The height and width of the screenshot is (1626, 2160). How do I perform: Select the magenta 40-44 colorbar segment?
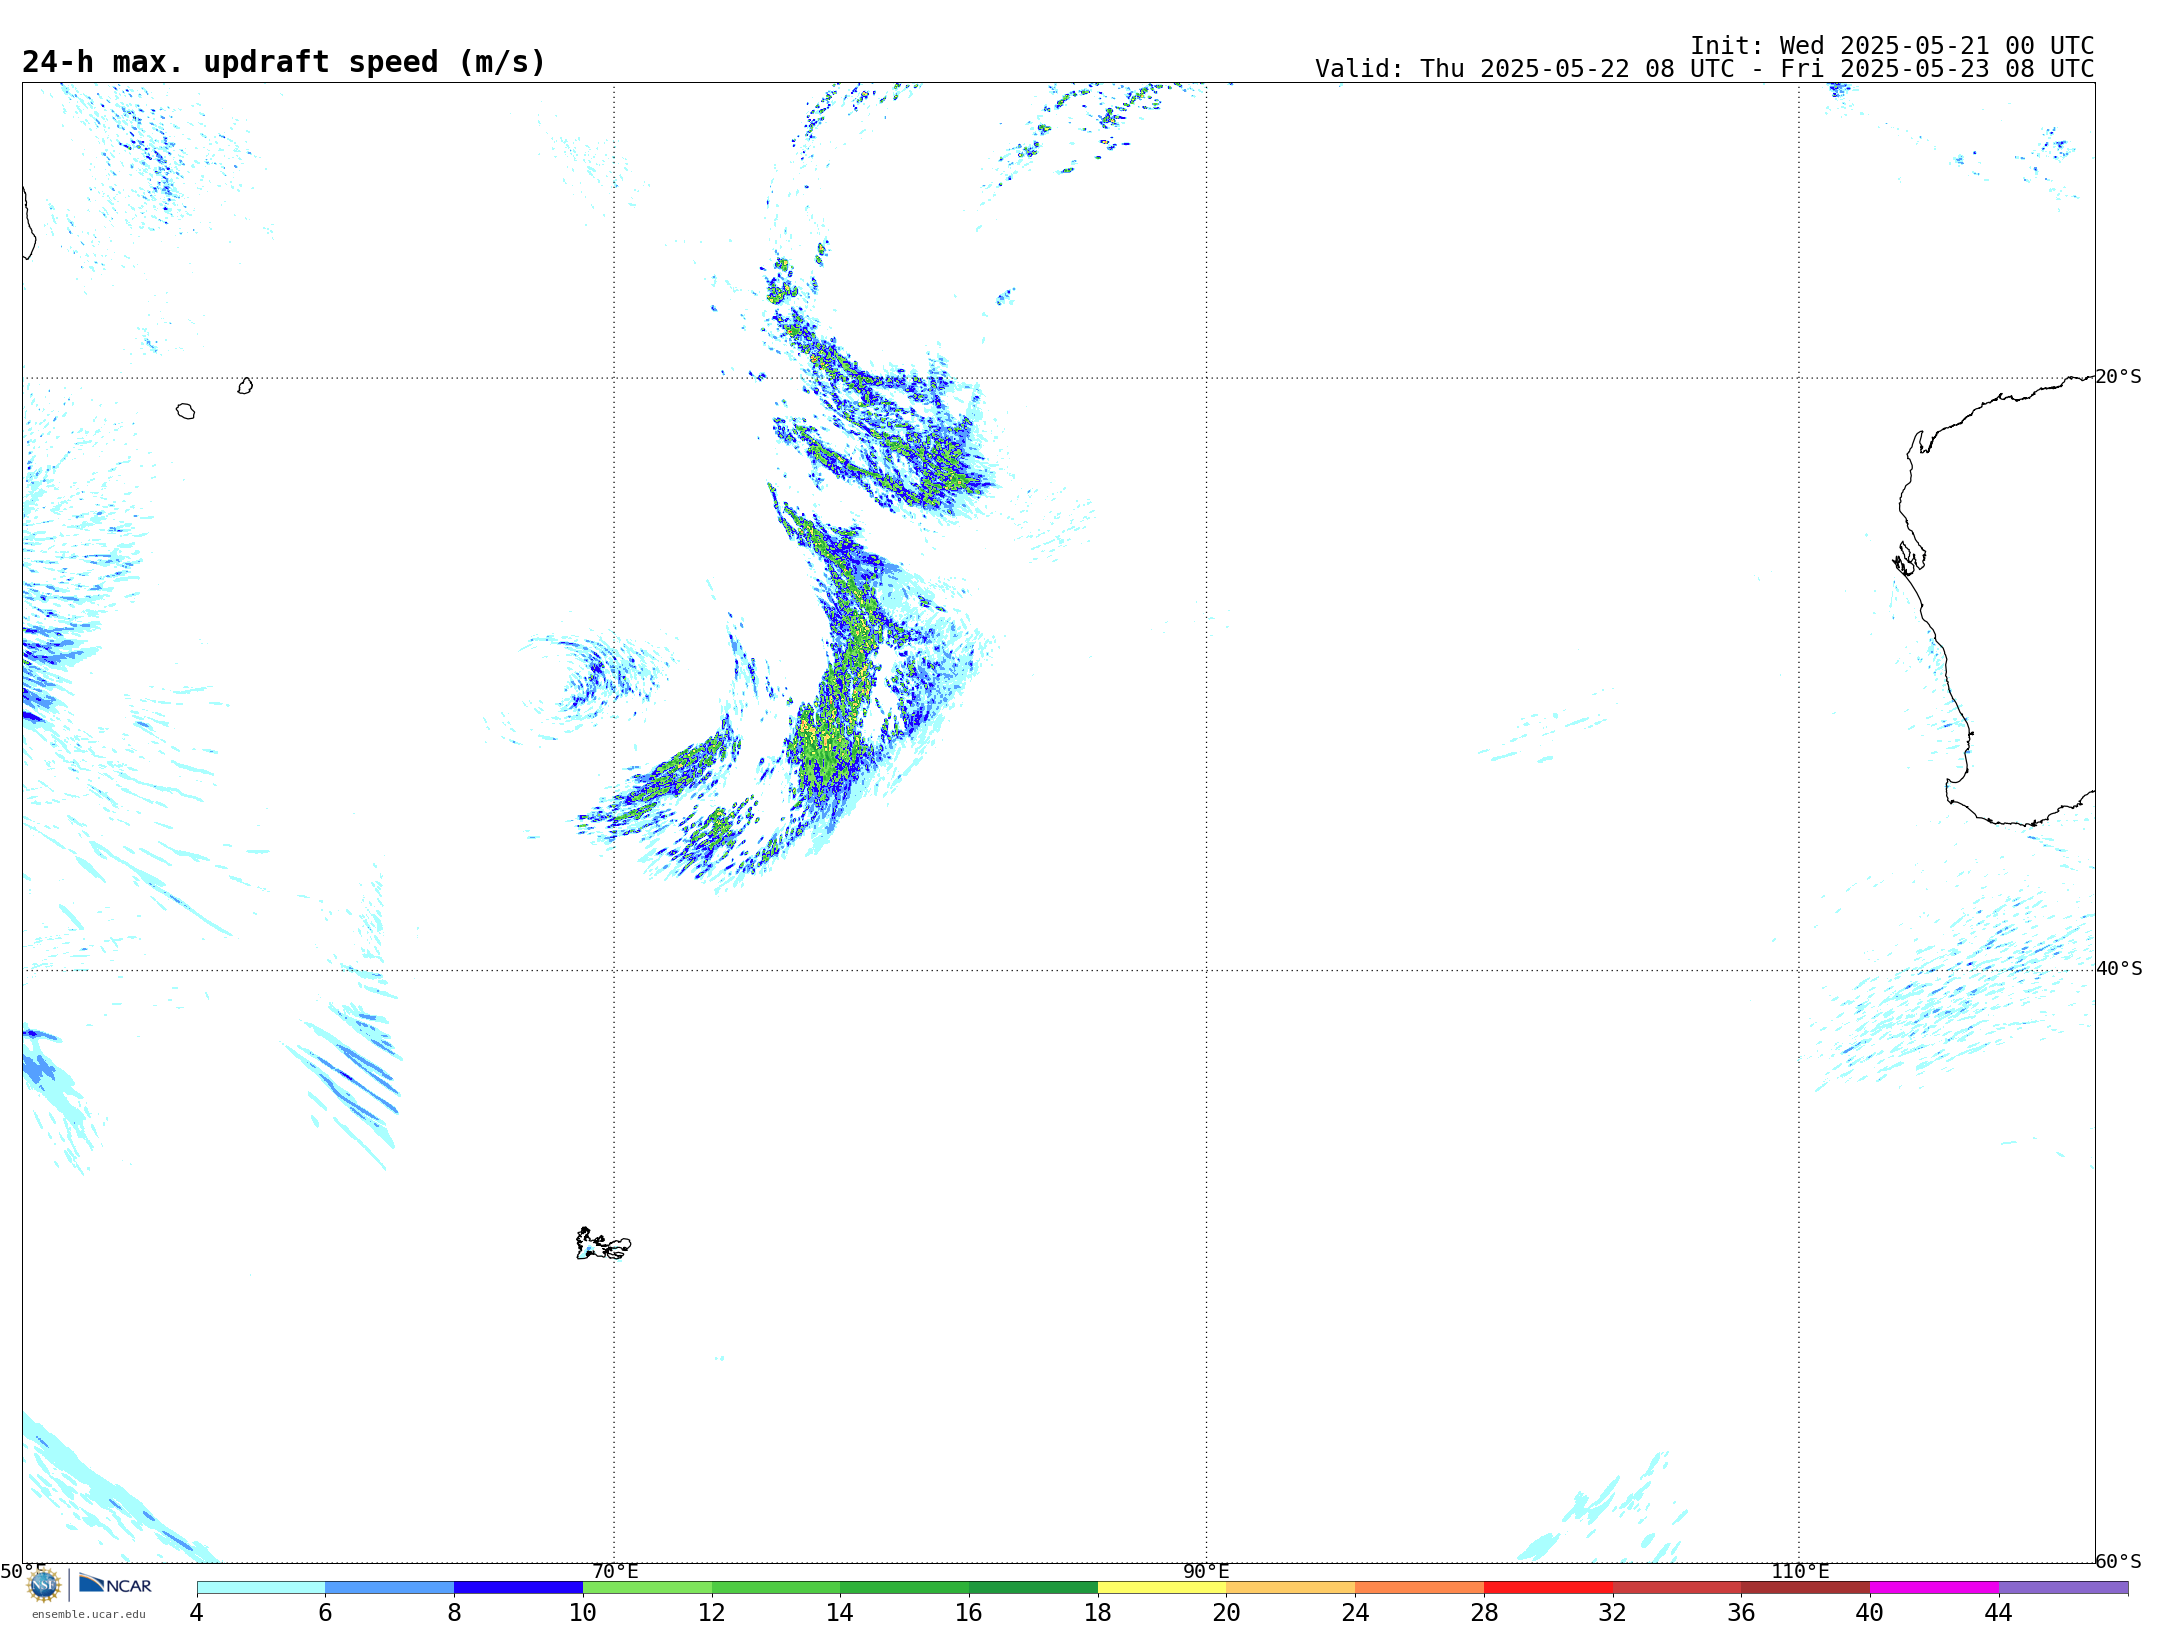tap(1934, 1588)
